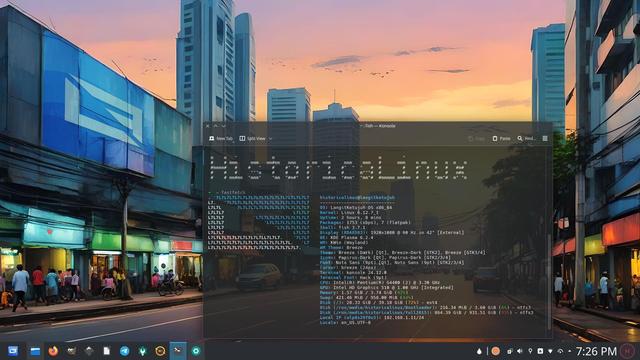The height and width of the screenshot is (360, 640).
Task: Click the tray icon left of the hidden-icons arrow
Action: click(x=560, y=351)
